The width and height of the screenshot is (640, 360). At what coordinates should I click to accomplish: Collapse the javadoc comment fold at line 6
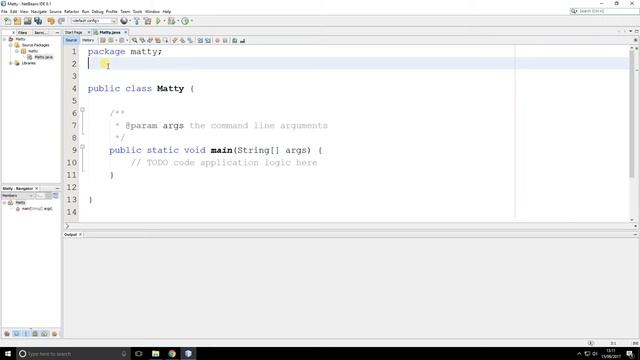(x=82, y=109)
